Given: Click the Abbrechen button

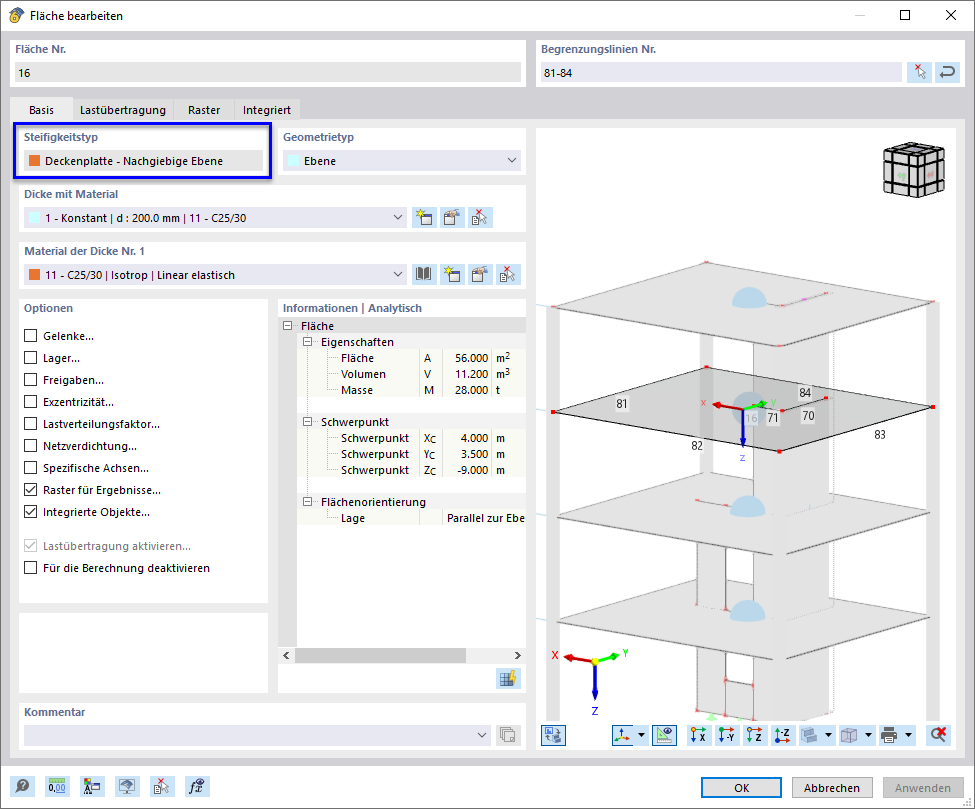Looking at the screenshot, I should point(832,787).
